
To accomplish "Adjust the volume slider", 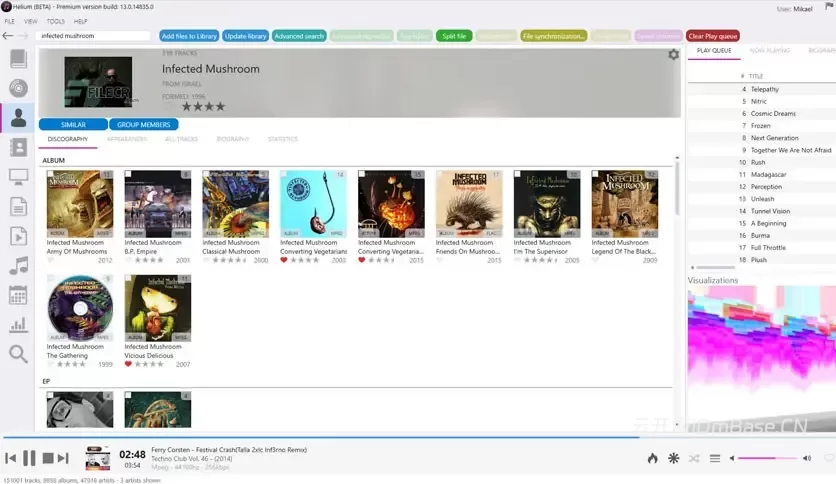I will pos(767,458).
